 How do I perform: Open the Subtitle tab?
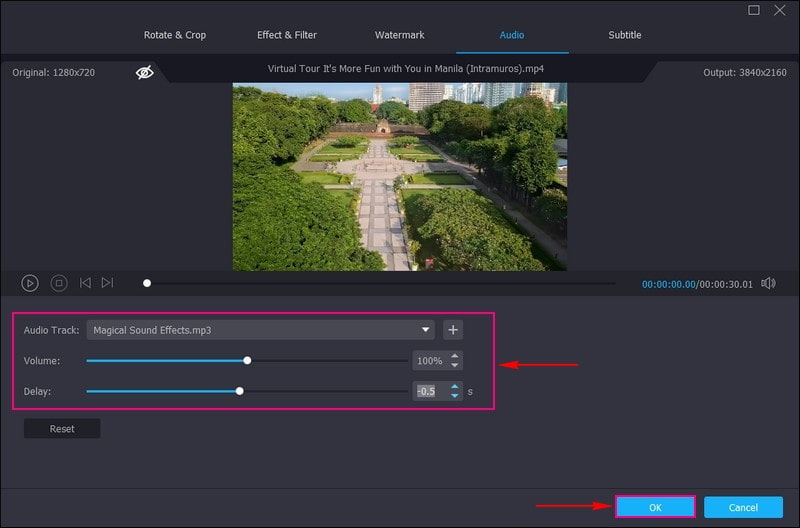625,35
